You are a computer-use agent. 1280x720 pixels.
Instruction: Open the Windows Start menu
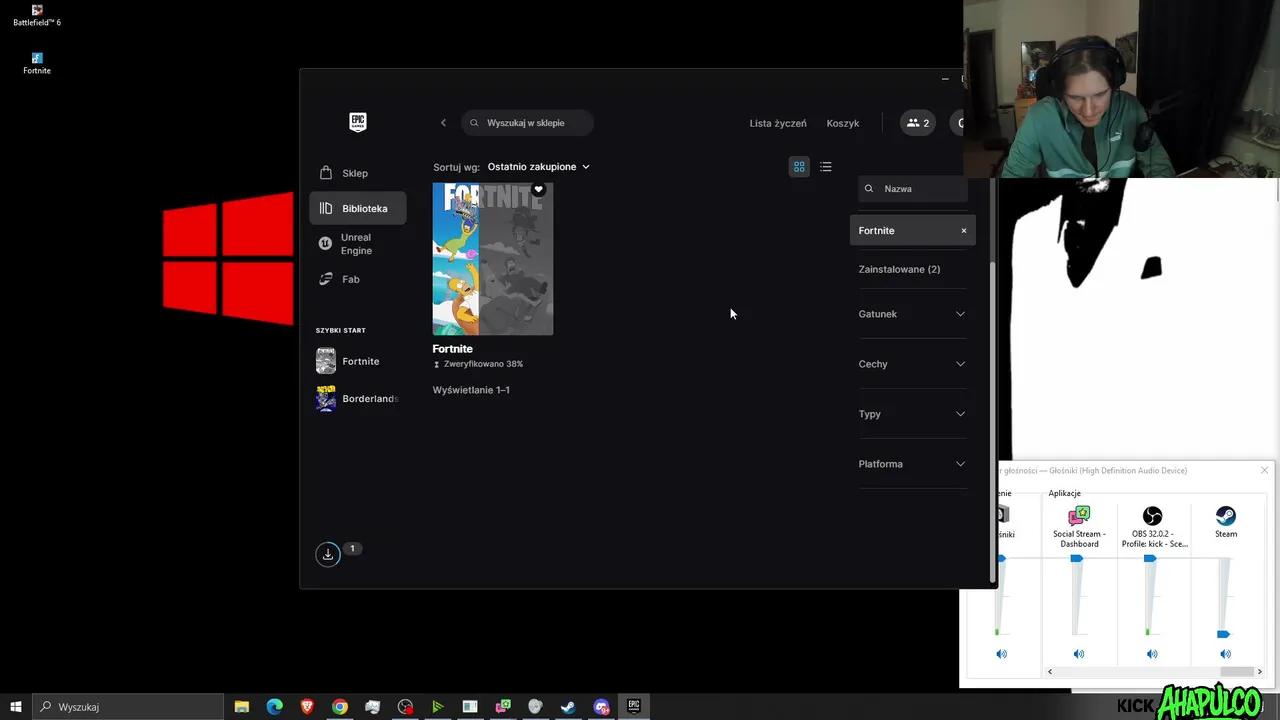tap(16, 707)
